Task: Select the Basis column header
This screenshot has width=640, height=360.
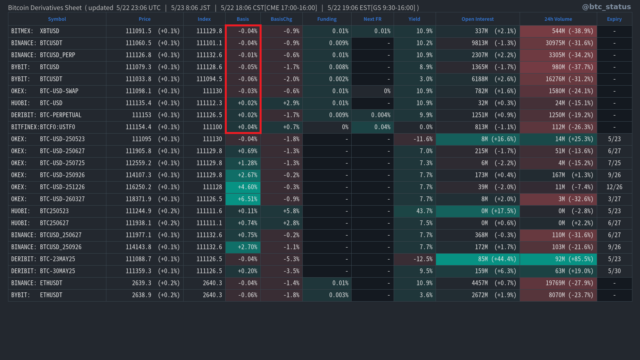Action: click(243, 19)
